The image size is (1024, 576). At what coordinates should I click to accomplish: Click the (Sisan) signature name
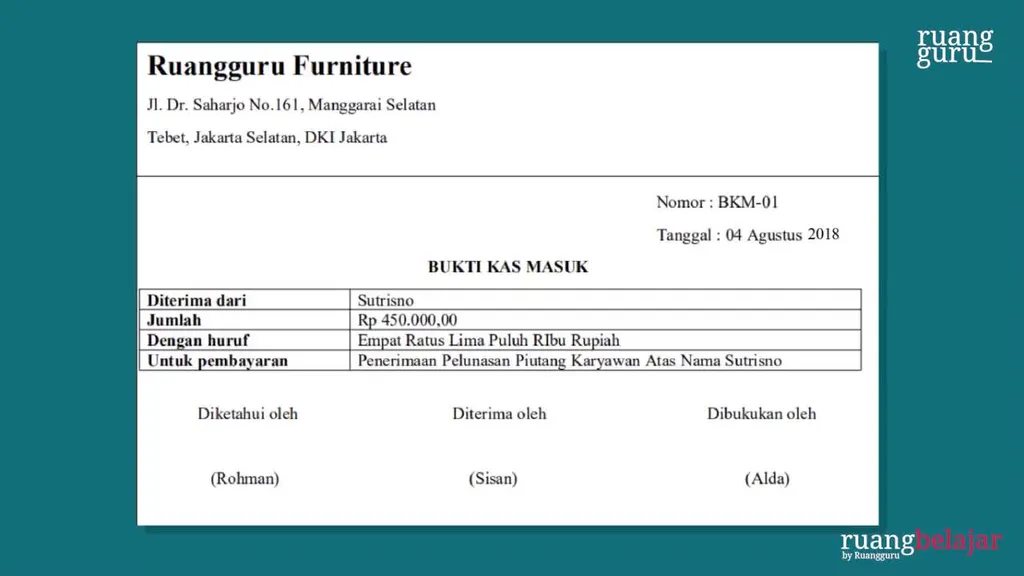493,479
